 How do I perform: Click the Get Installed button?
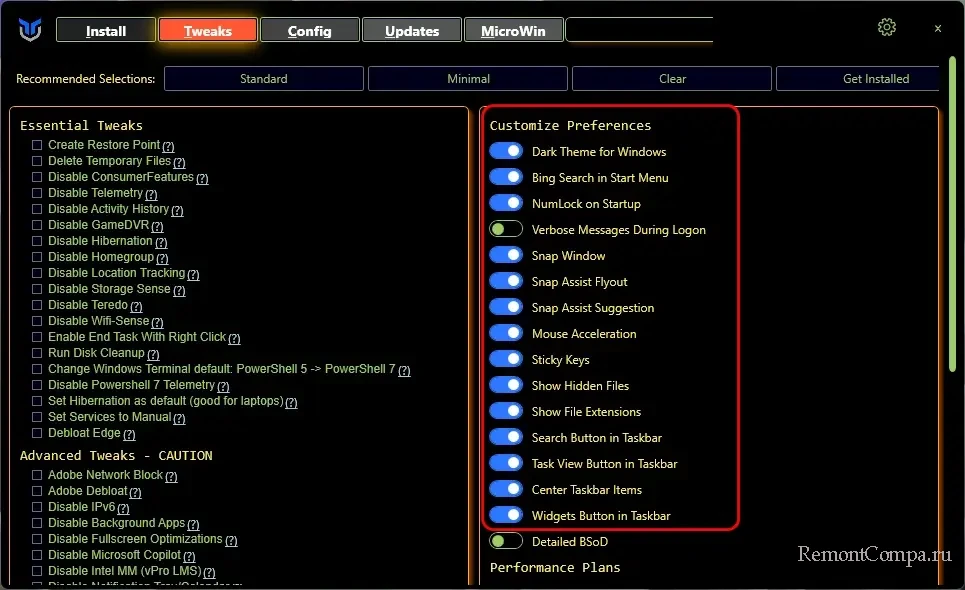pos(858,79)
